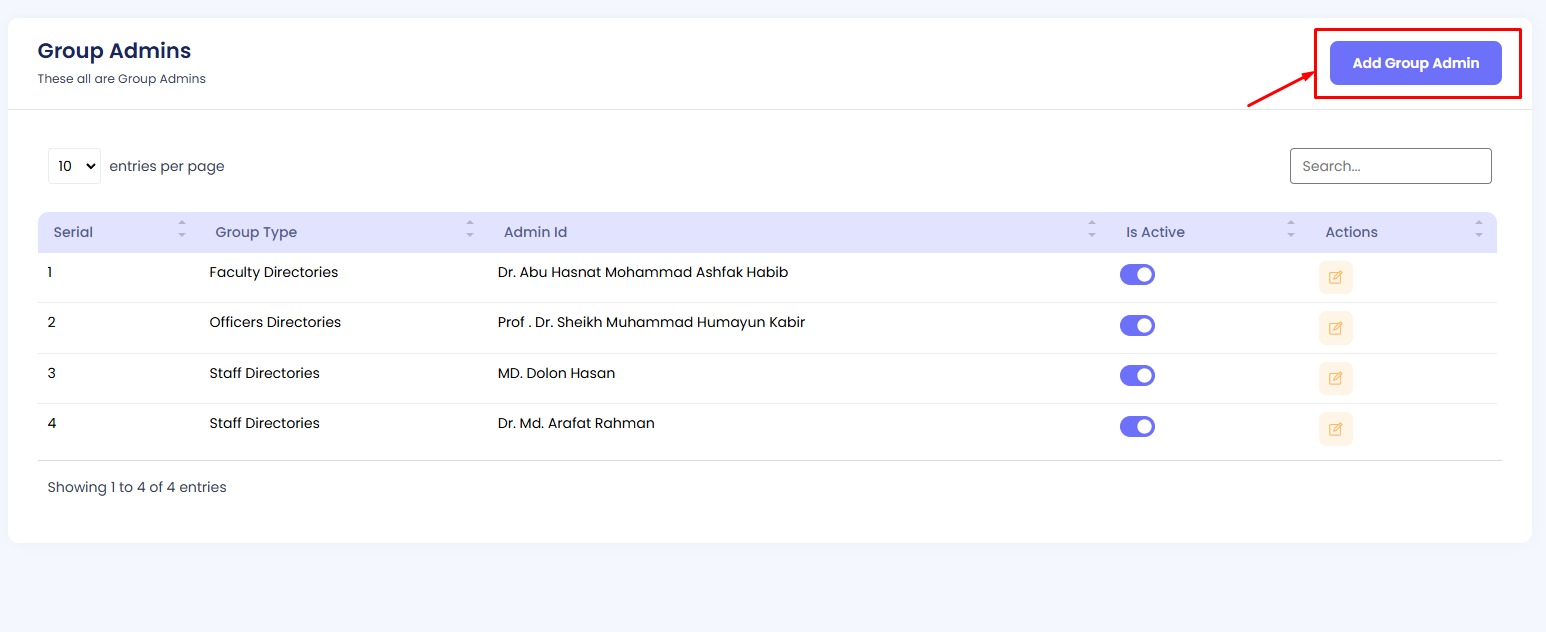Click the Admin Id column header text

[535, 232]
